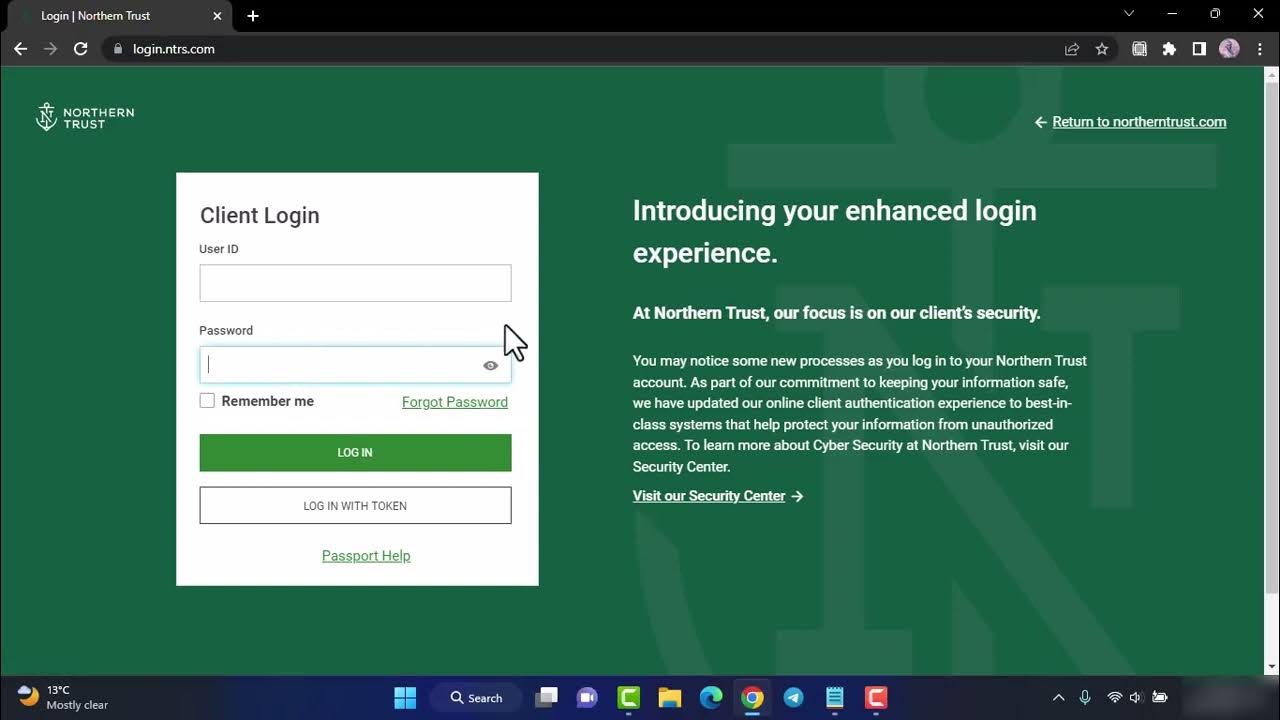Bookmark this page with the star icon
The width and height of the screenshot is (1280, 720).
(x=1102, y=49)
